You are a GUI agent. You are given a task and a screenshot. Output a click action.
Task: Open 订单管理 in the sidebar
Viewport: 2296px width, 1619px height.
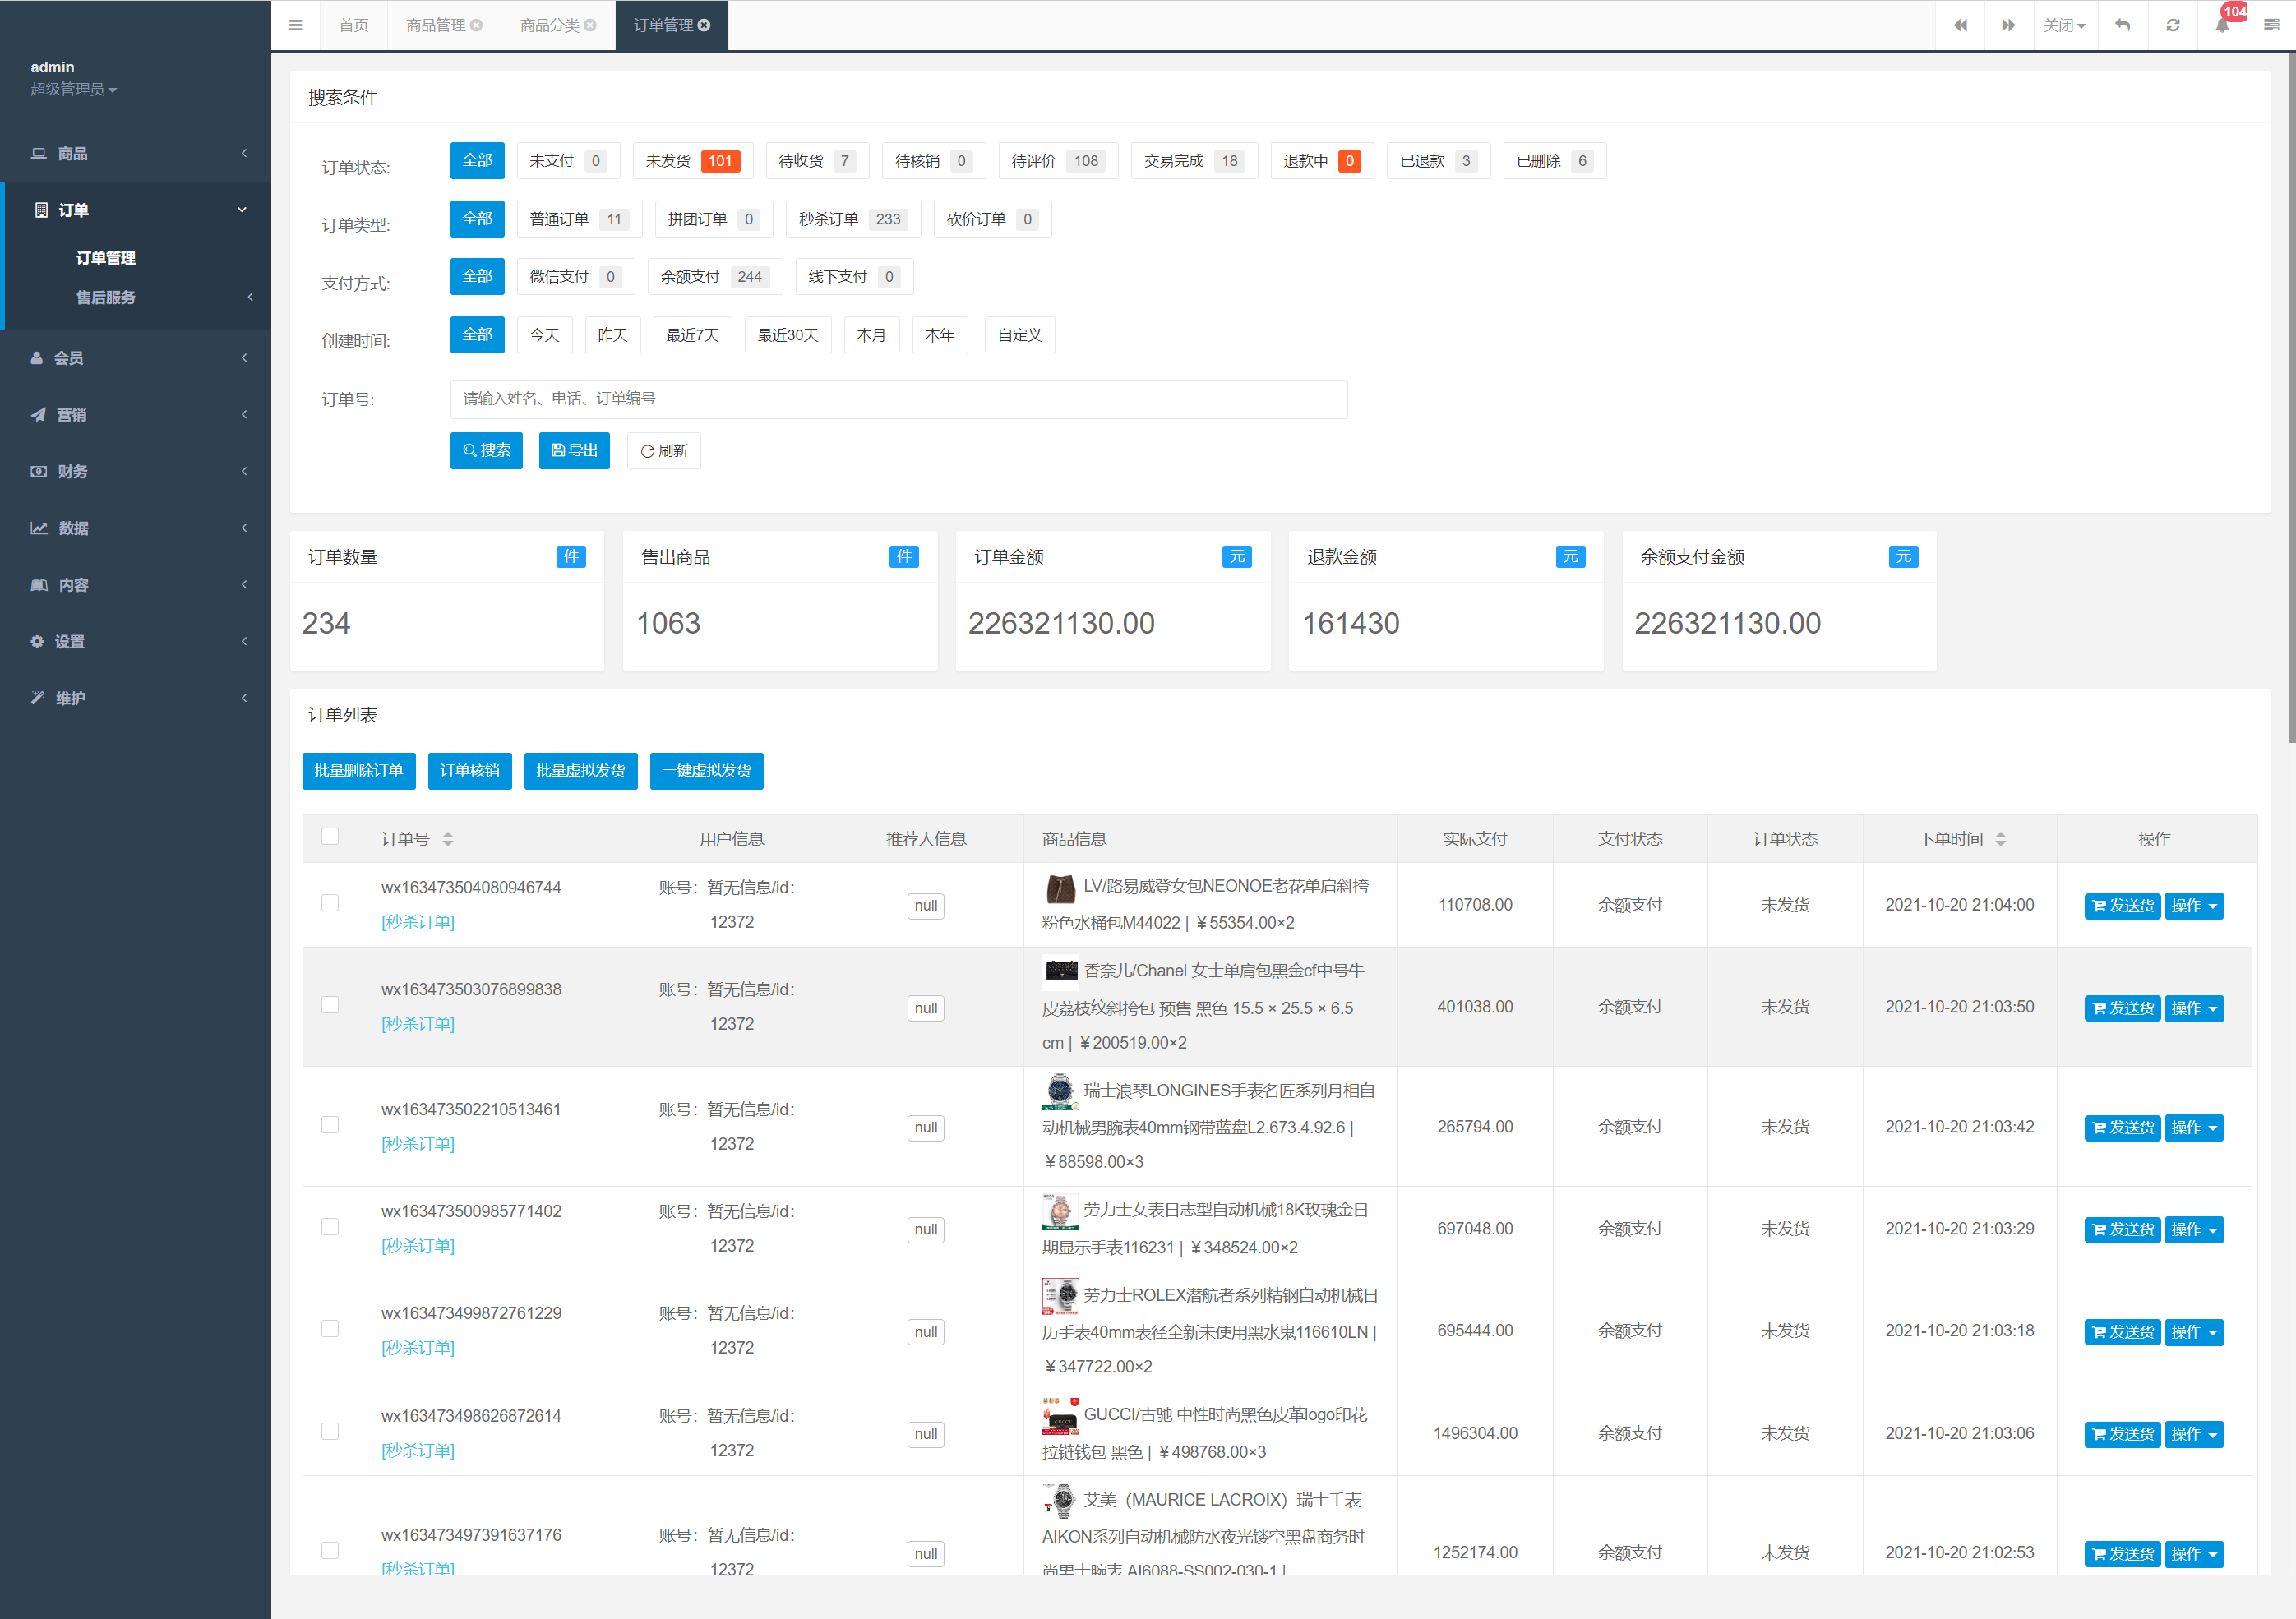tap(106, 258)
